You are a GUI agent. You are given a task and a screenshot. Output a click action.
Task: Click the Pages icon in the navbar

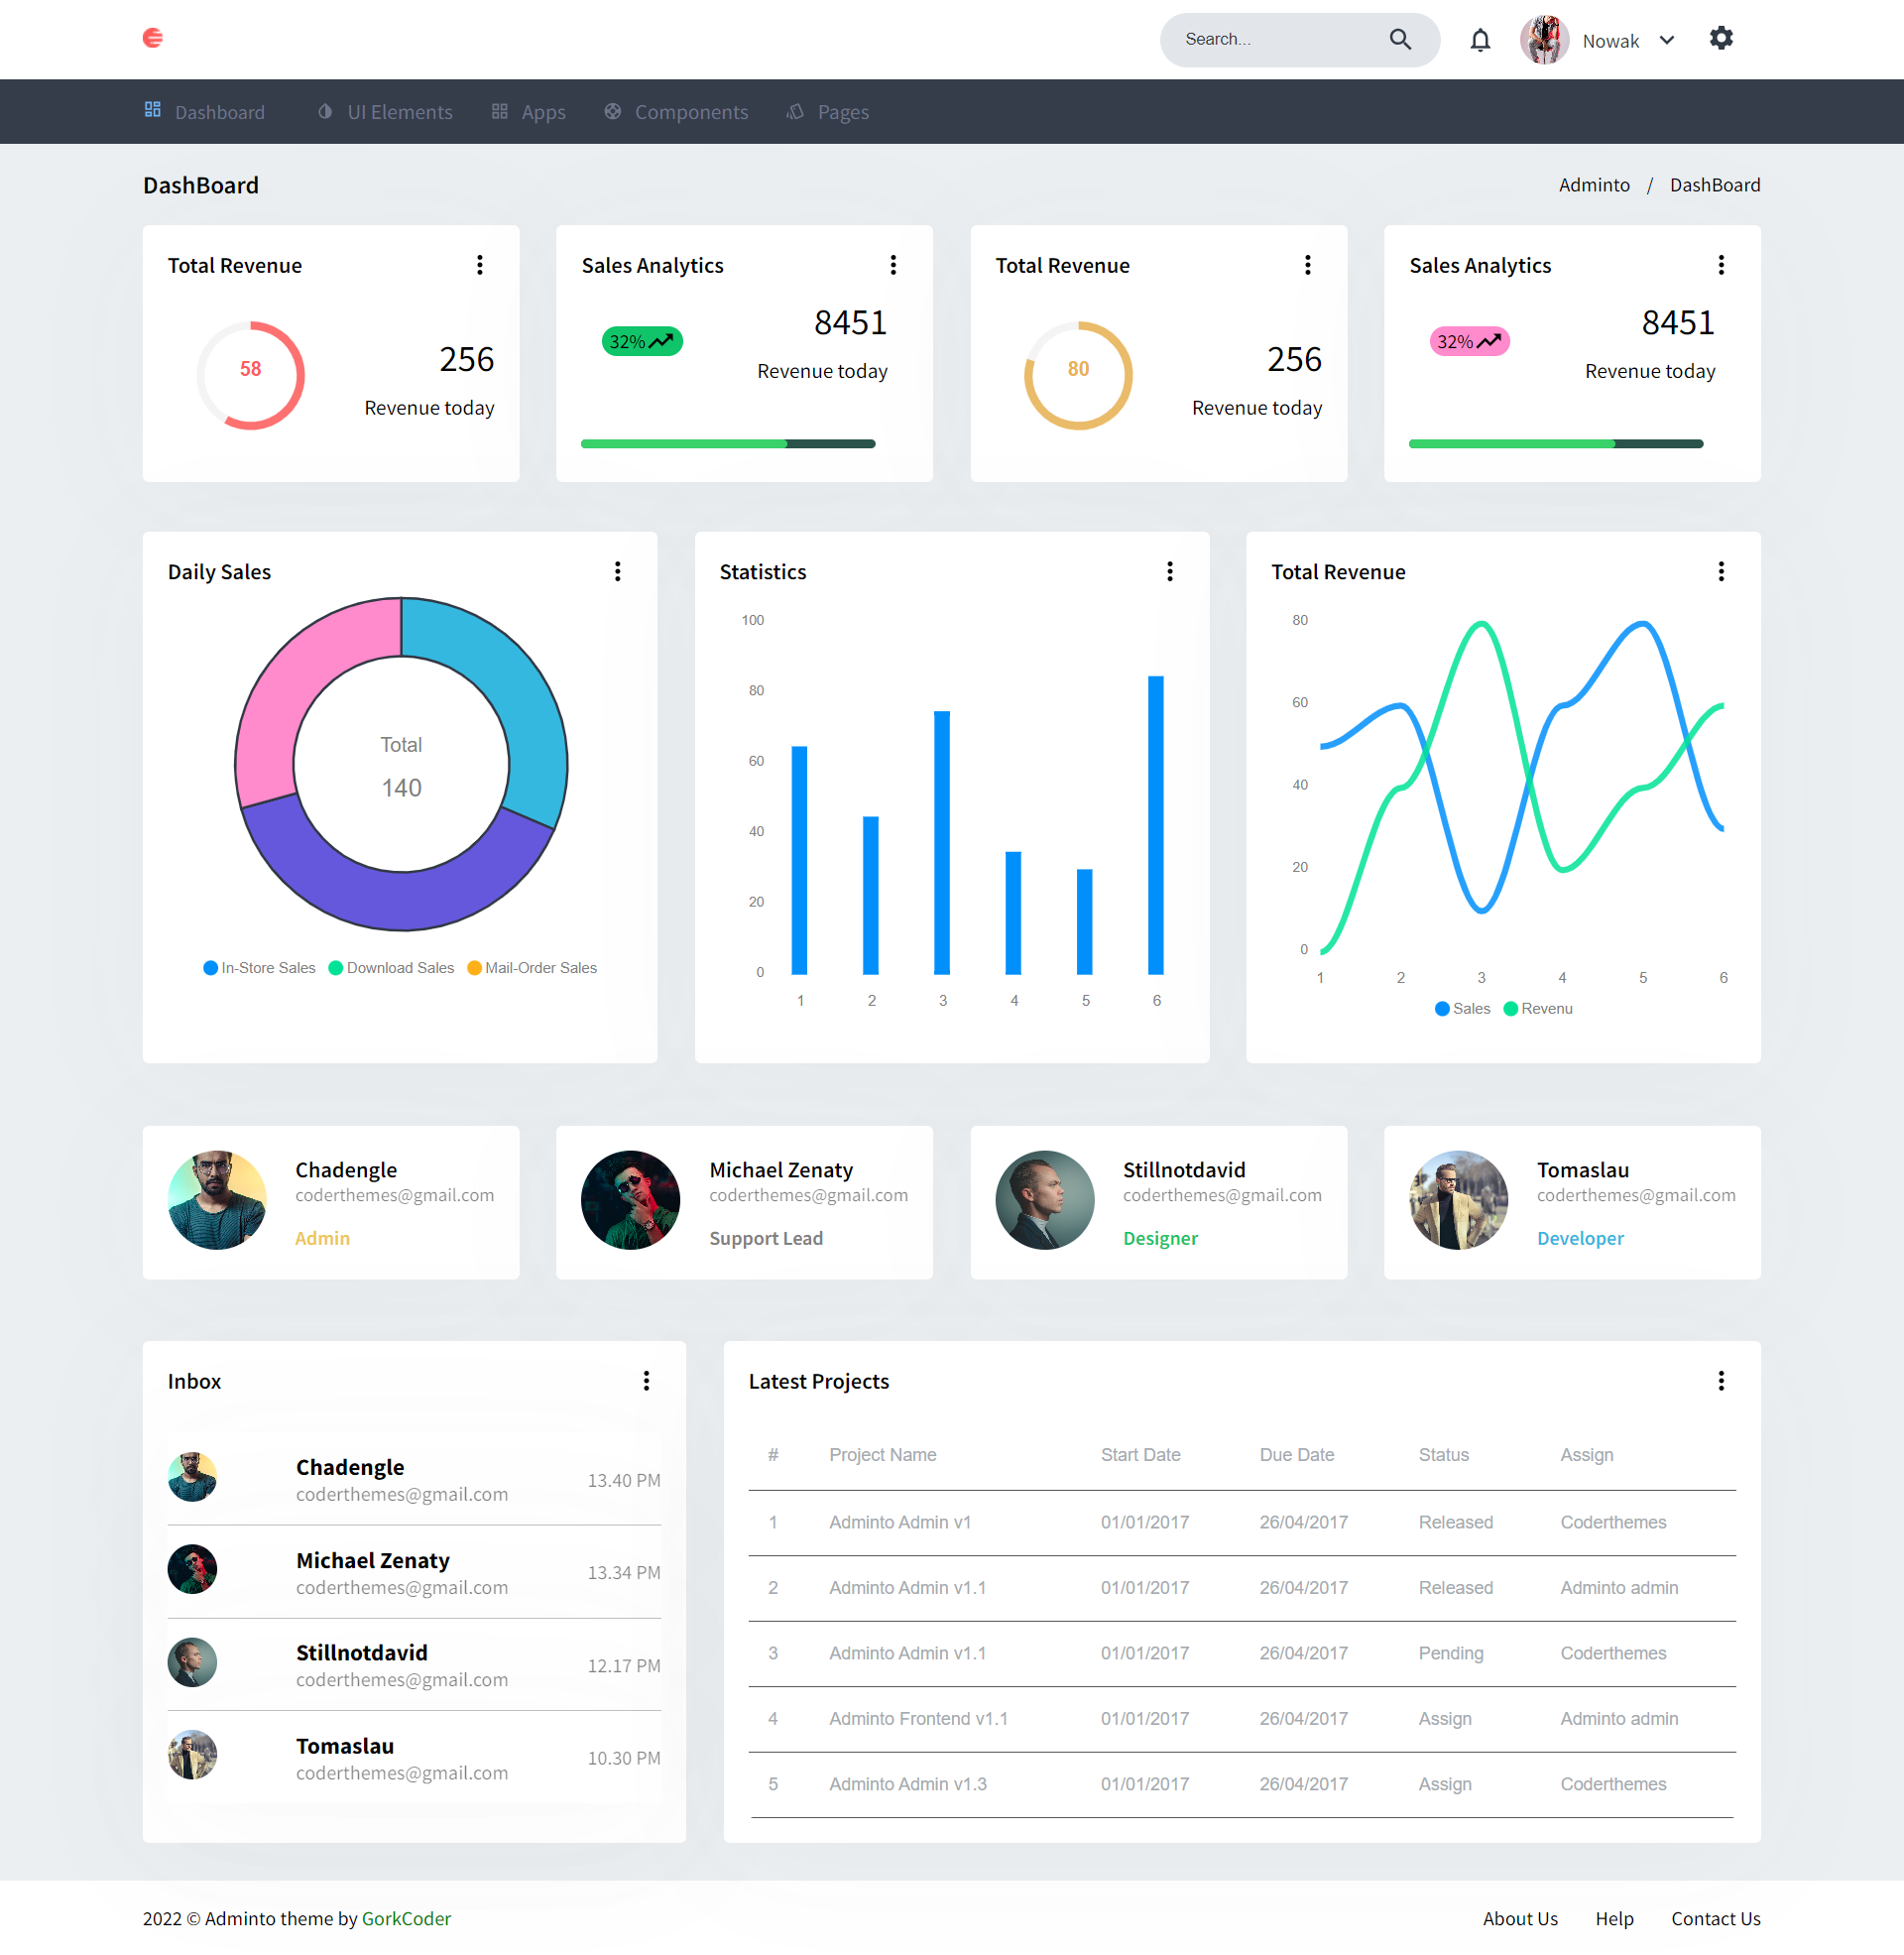click(x=795, y=111)
